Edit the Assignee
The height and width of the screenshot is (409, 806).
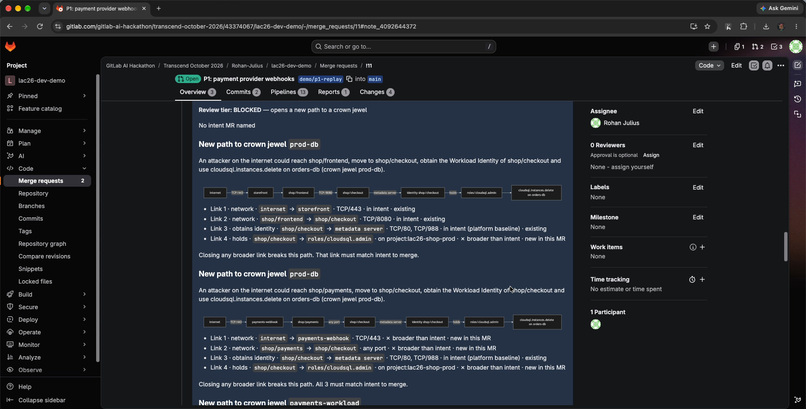click(698, 111)
